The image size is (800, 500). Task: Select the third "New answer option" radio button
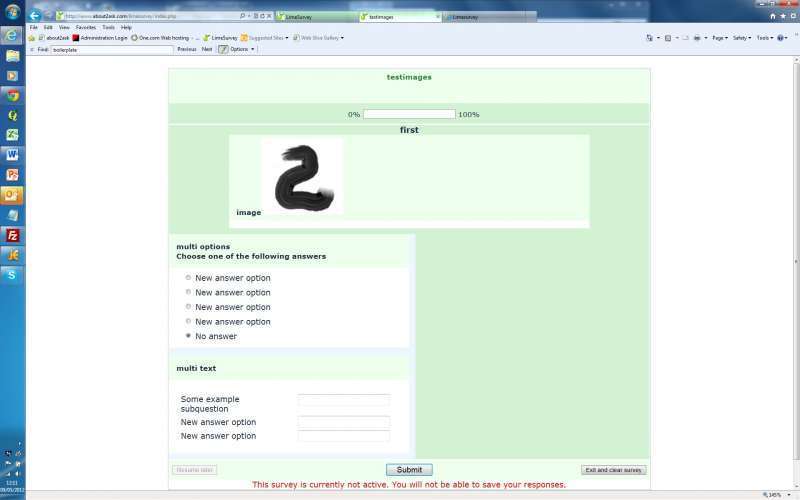coord(188,307)
